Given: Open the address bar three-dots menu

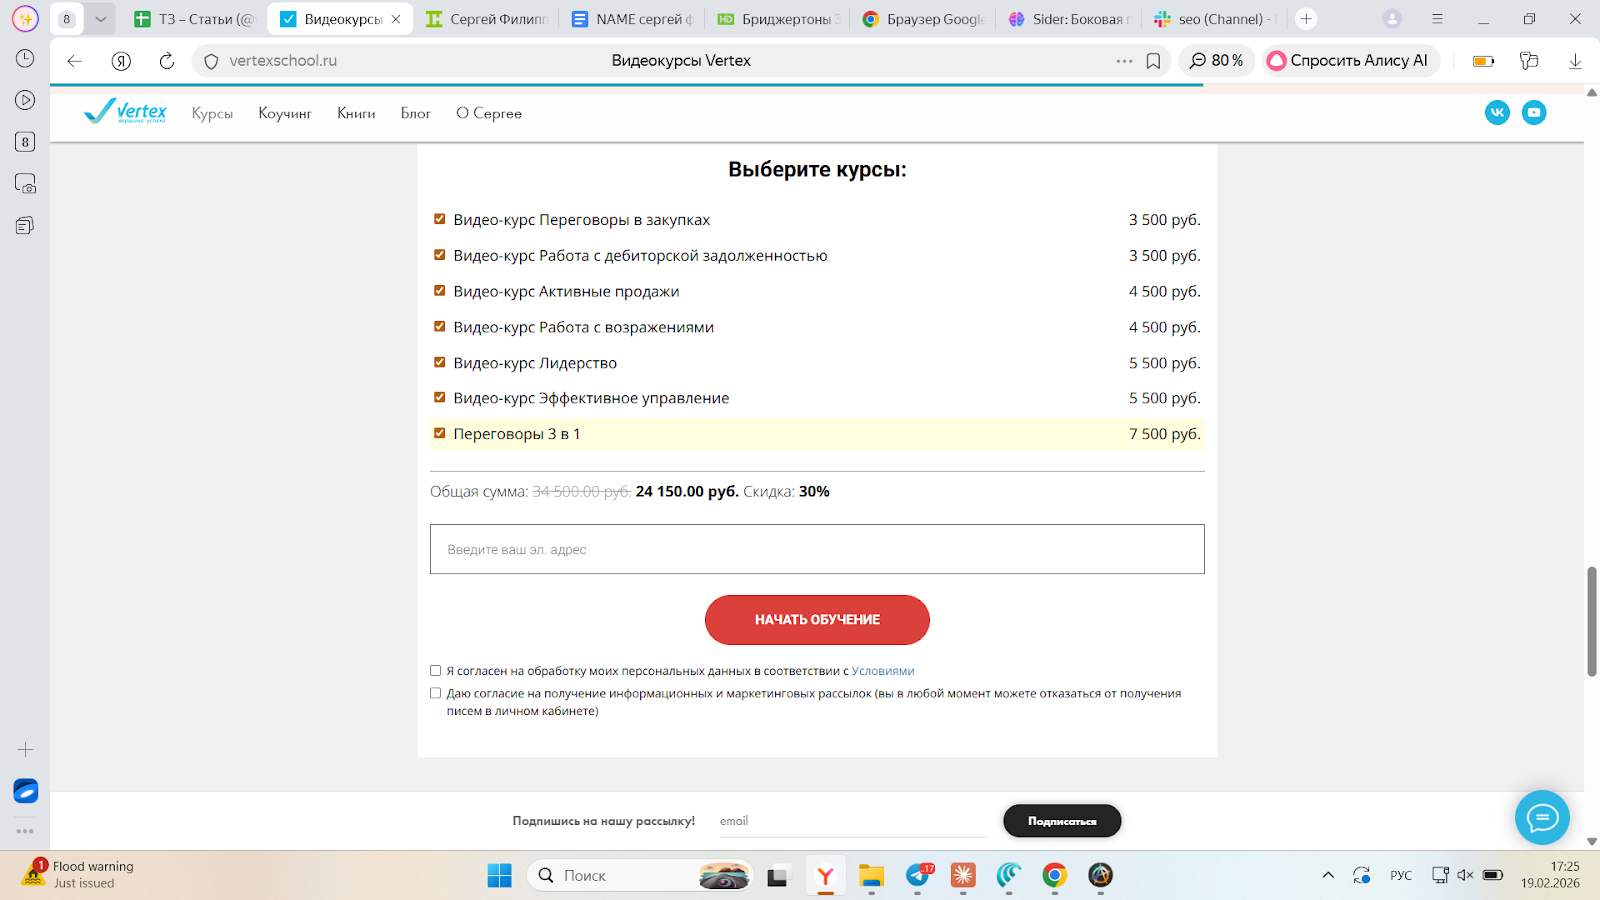Looking at the screenshot, I should (1124, 61).
